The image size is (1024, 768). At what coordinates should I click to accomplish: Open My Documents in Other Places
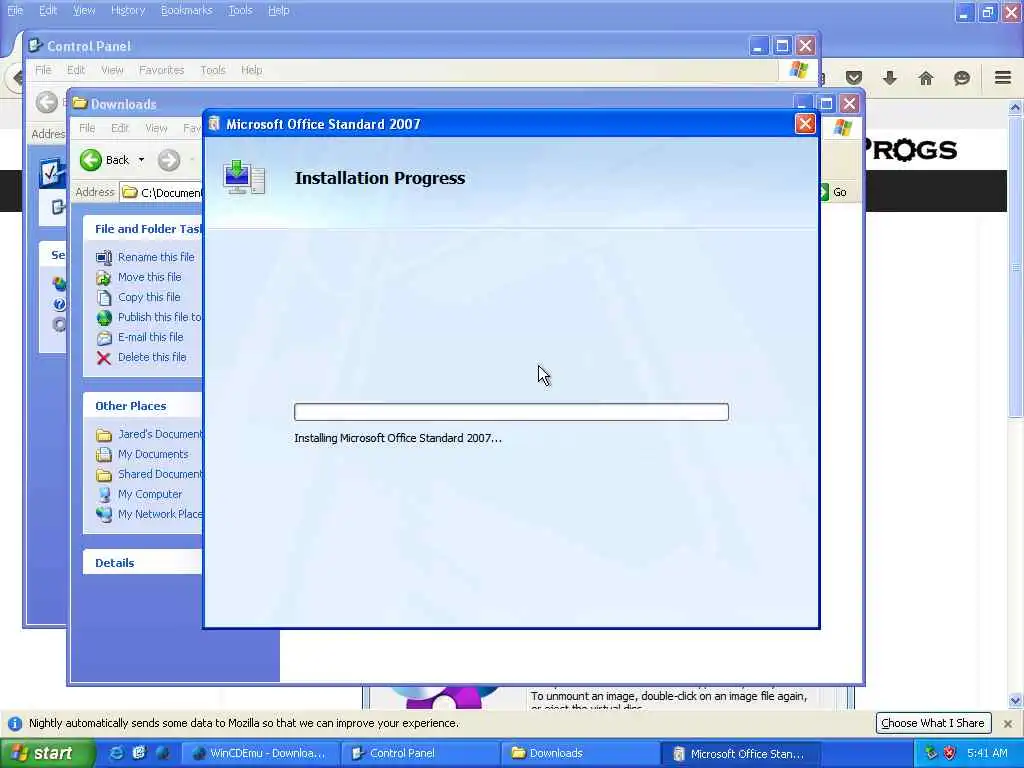(x=153, y=455)
